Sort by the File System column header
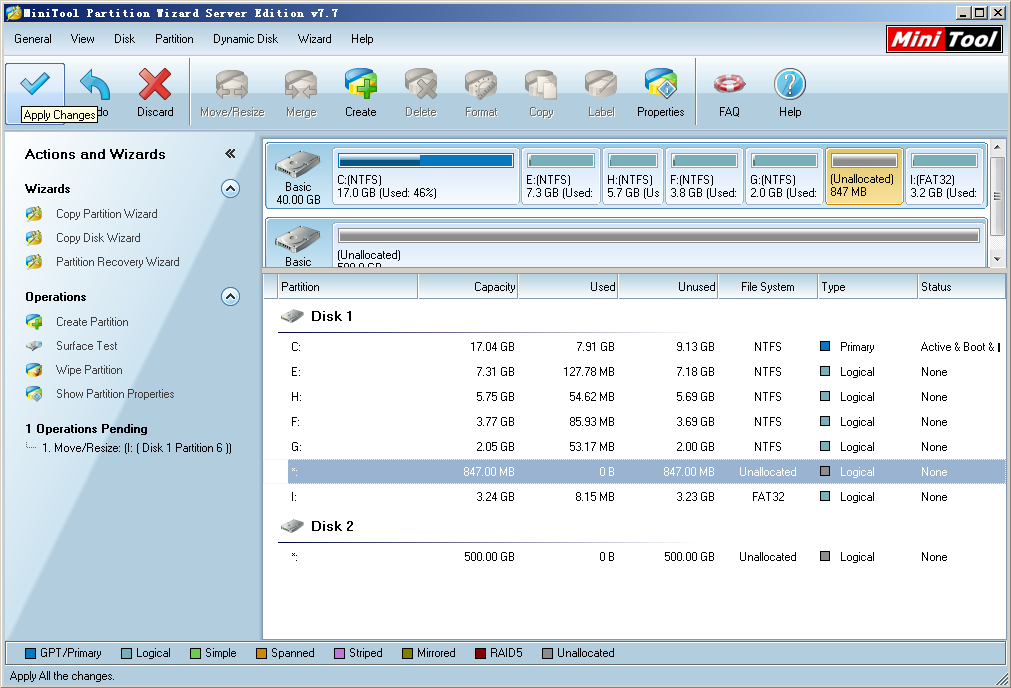Screen dimensions: 1011x688 pos(767,287)
